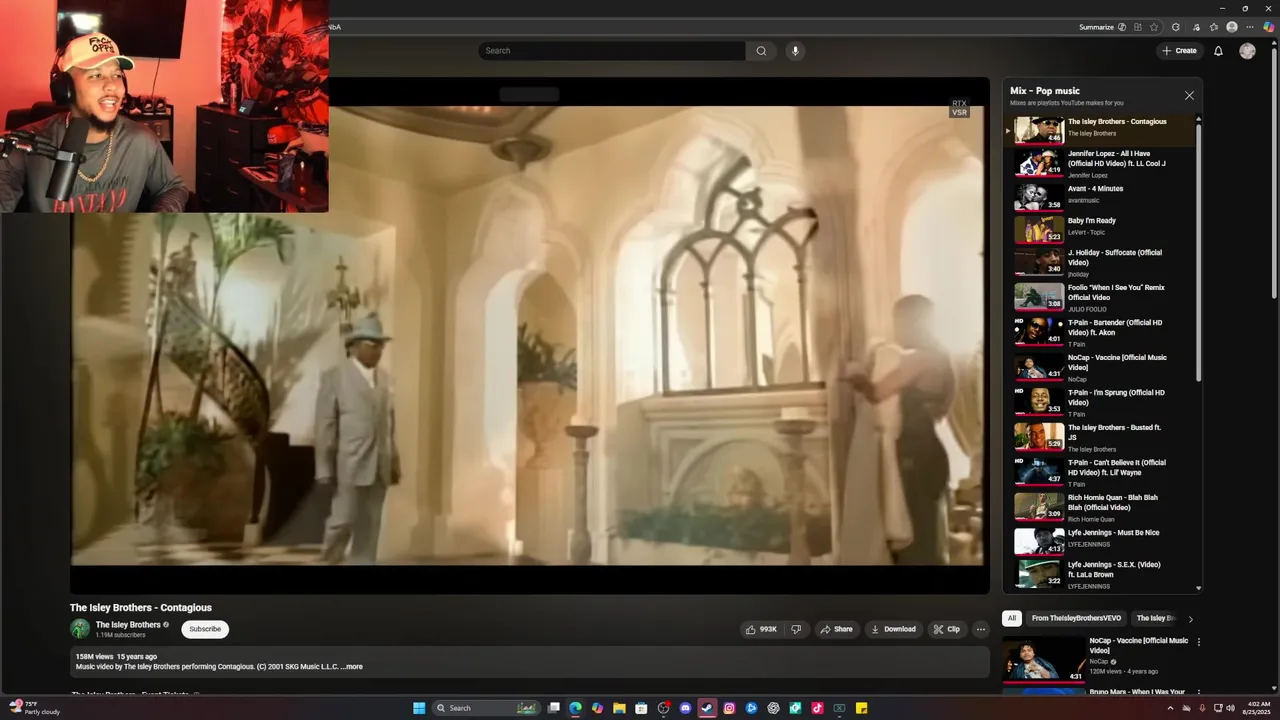Click The Isley Brothers channel name link
This screenshot has height=720, width=1280.
click(128, 625)
